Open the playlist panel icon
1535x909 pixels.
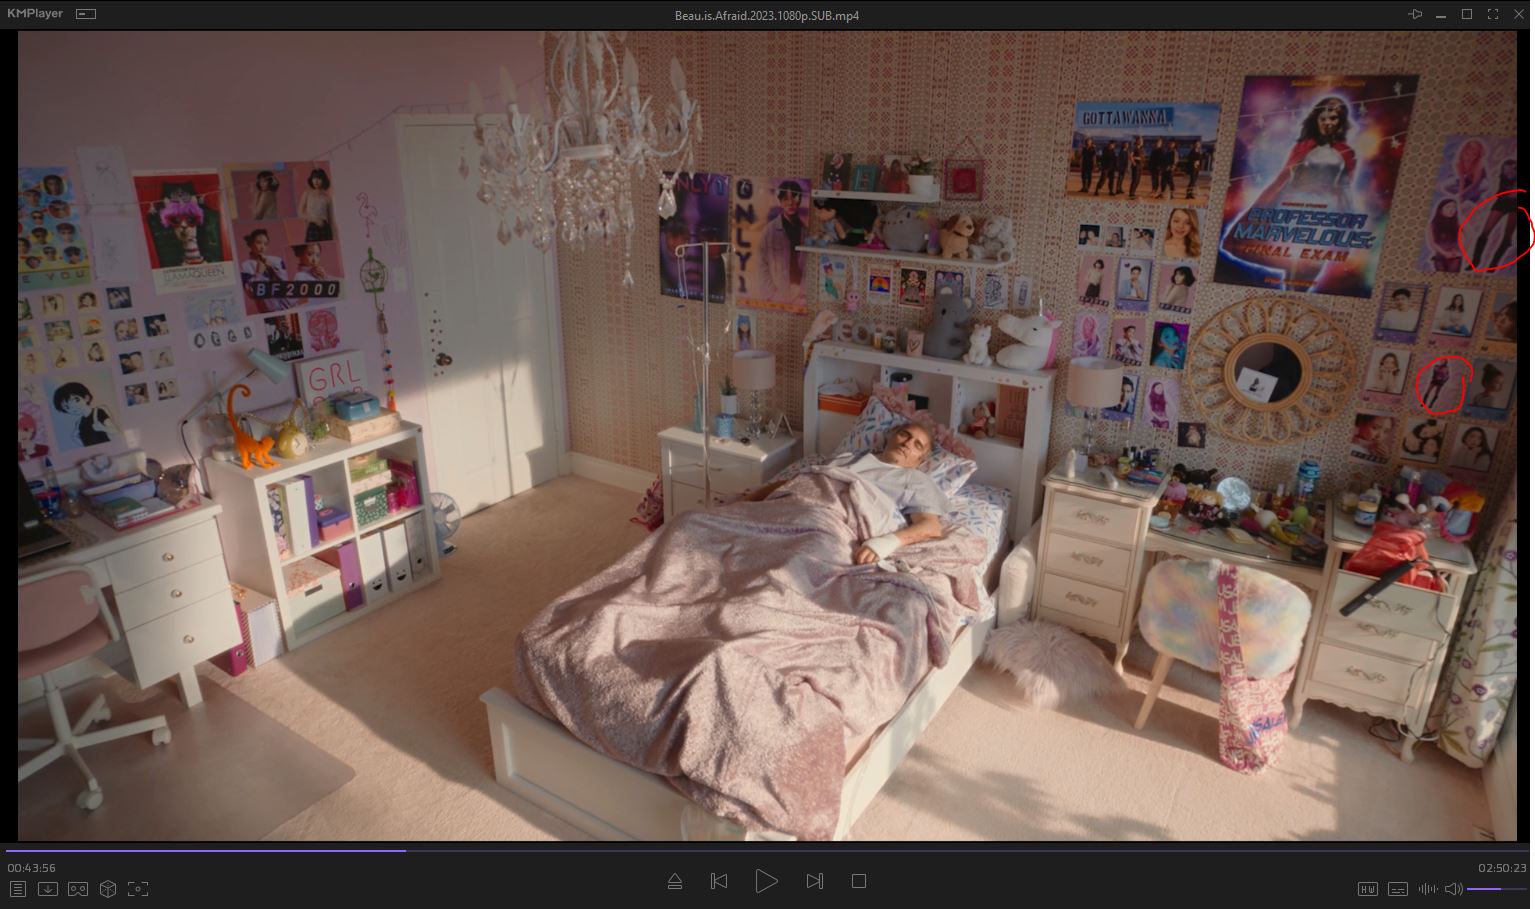(17, 889)
